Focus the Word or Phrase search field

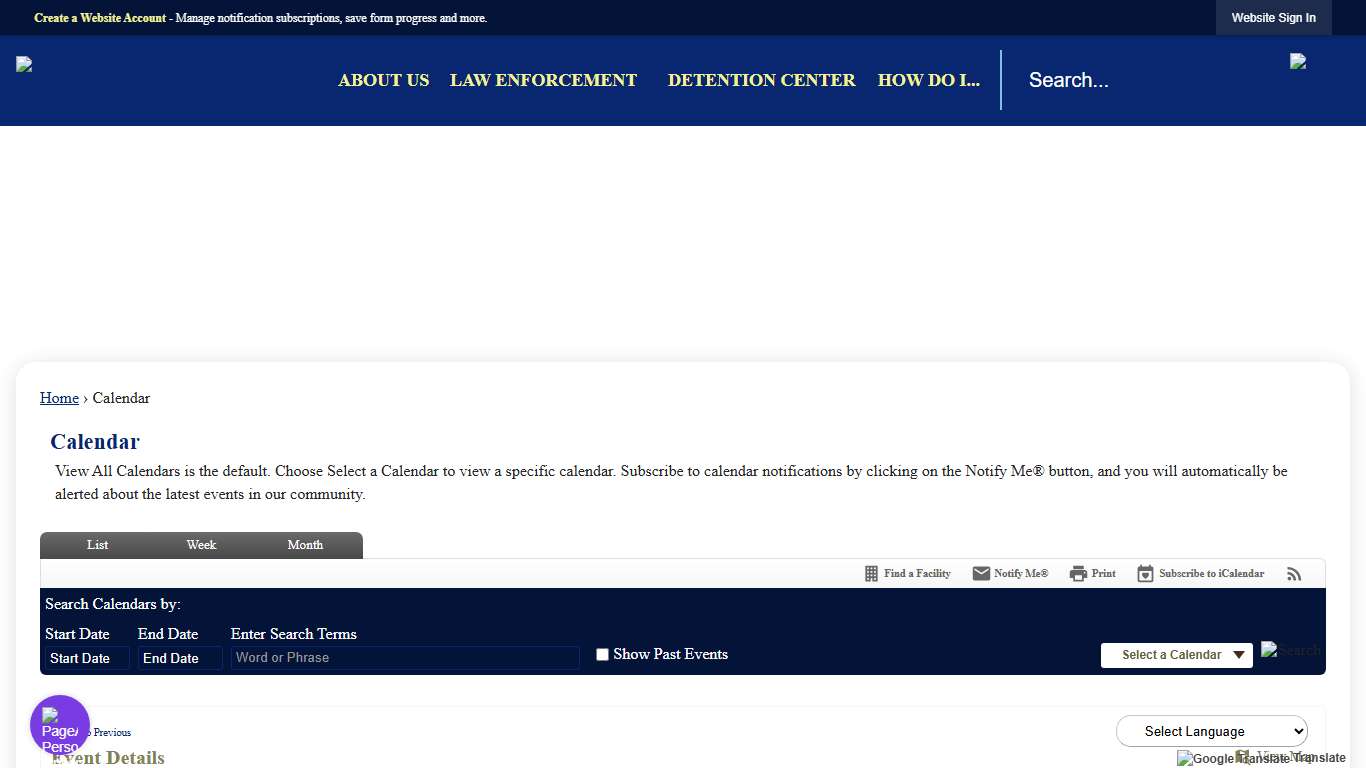click(x=404, y=658)
